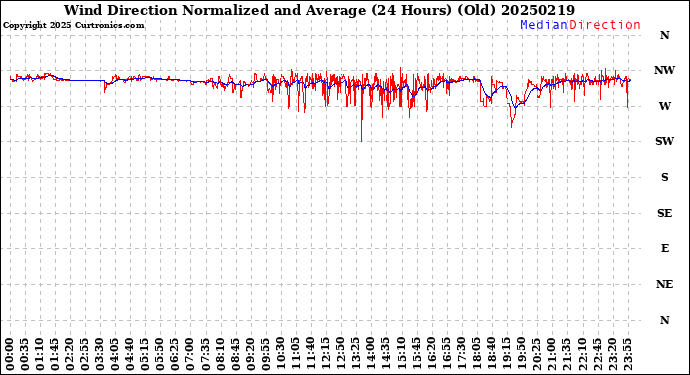Viewport: 690px width, 375px height.
Task: Click the 11:40 time axis label
Action: (x=310, y=354)
